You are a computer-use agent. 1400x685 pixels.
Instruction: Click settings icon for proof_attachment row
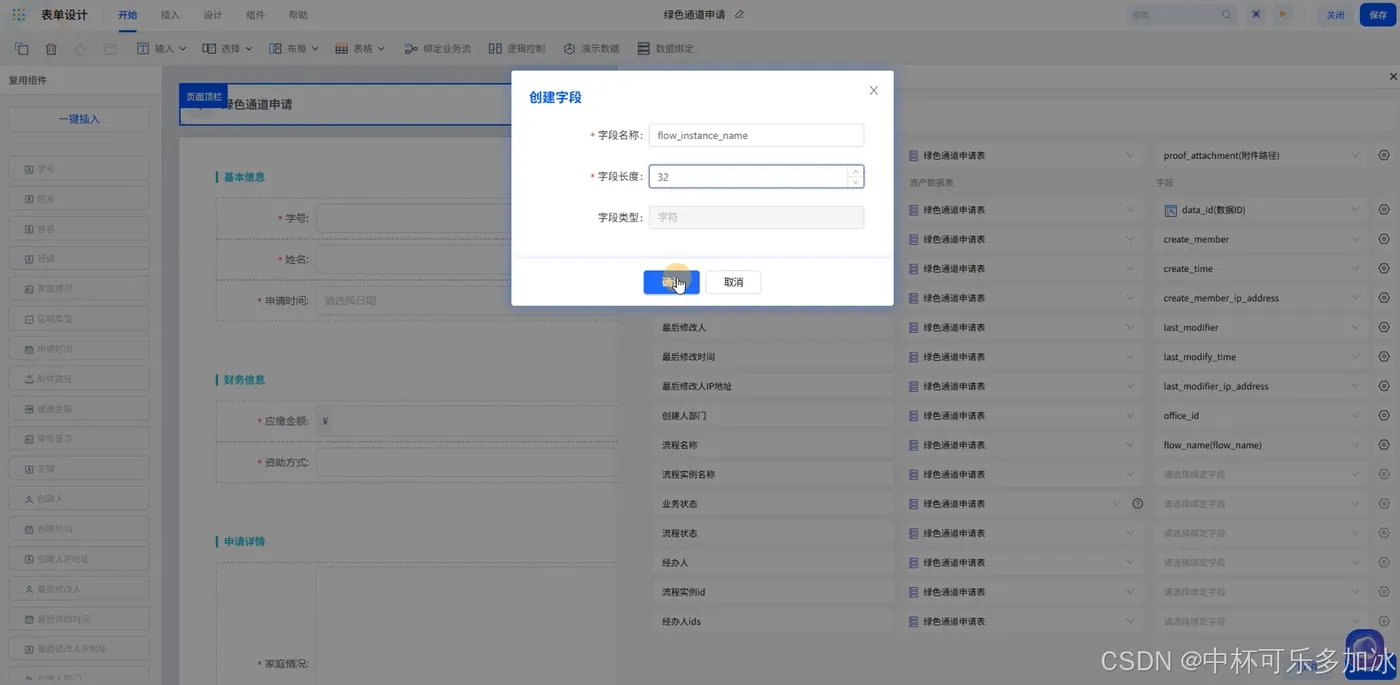1384,155
